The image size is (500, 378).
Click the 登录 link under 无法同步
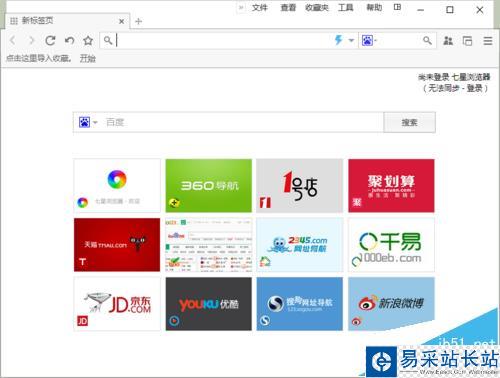(475, 88)
